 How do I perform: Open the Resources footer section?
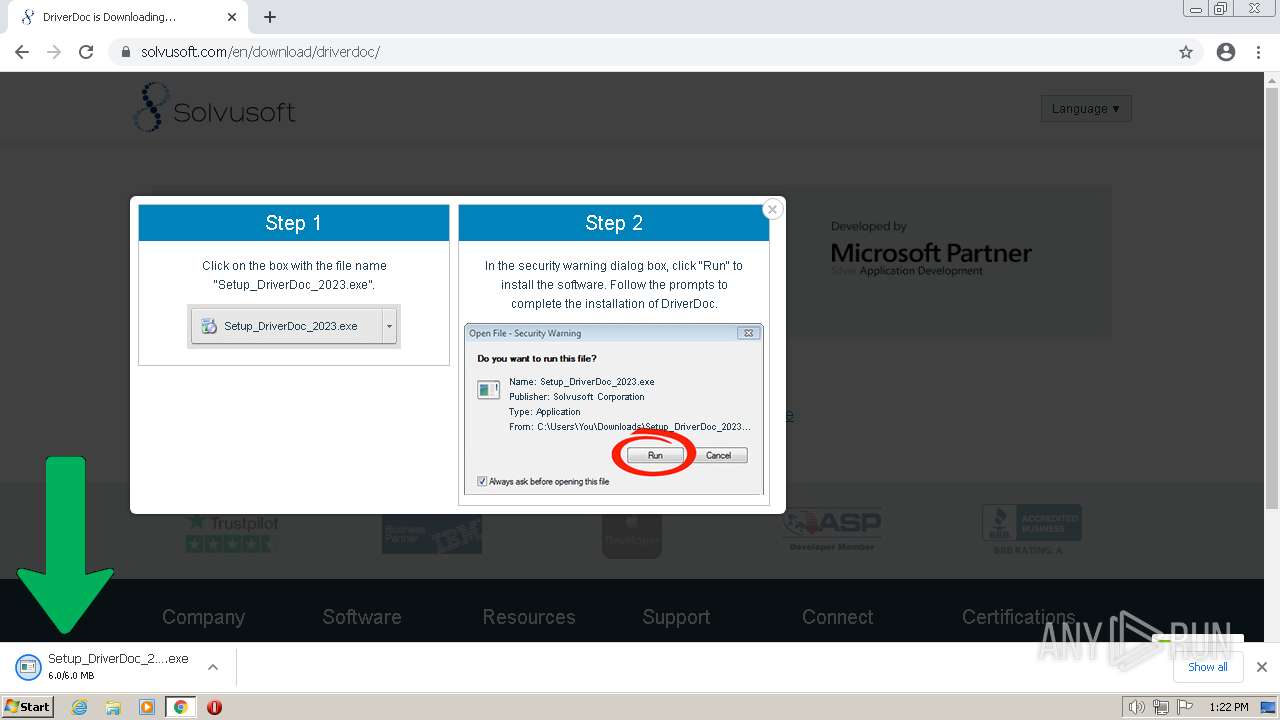(x=529, y=617)
